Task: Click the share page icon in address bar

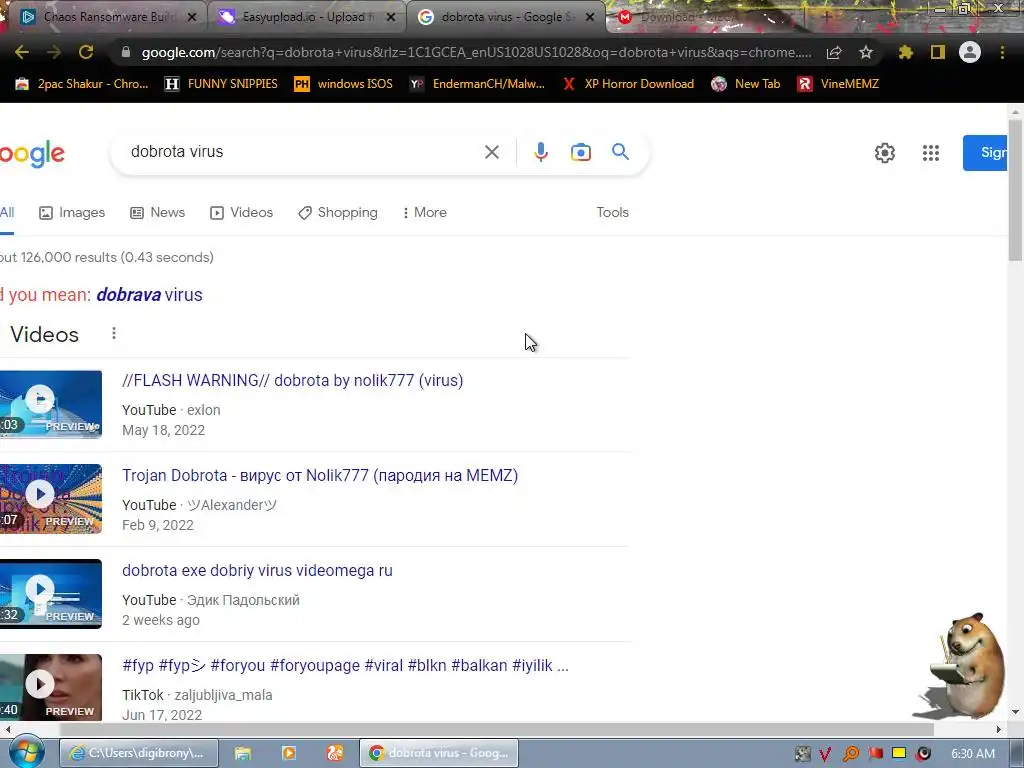Action: click(x=834, y=53)
